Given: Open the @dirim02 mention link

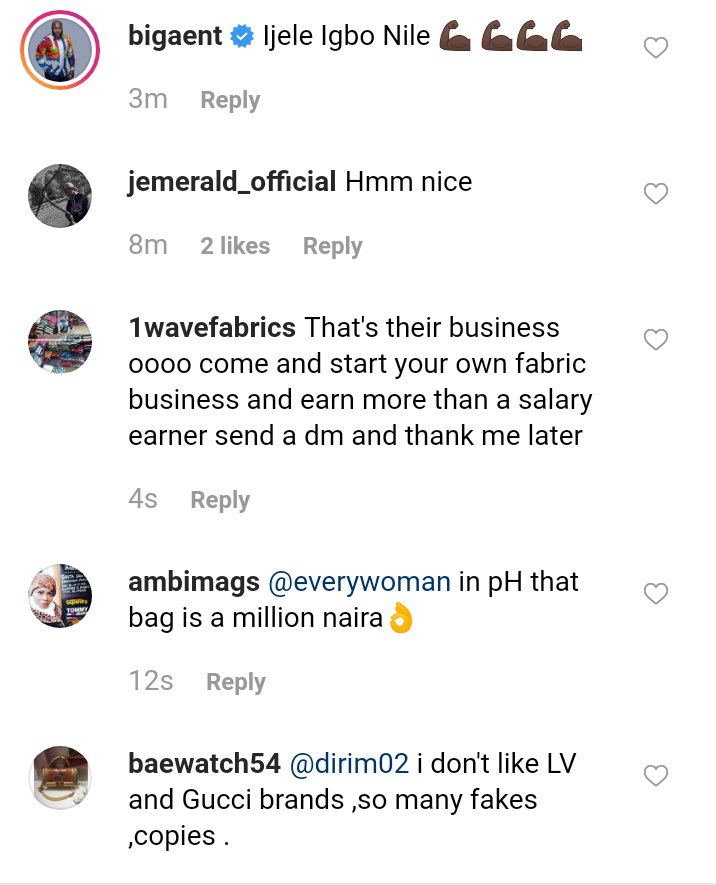Looking at the screenshot, I should [349, 764].
